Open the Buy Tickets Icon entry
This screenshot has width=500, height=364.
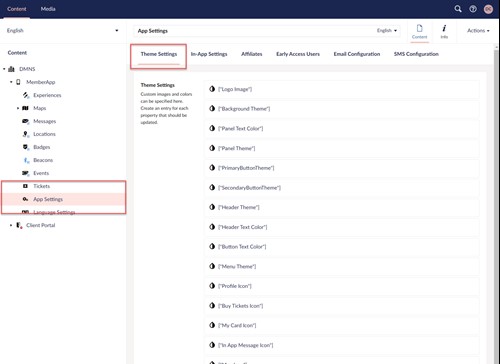click(x=342, y=306)
